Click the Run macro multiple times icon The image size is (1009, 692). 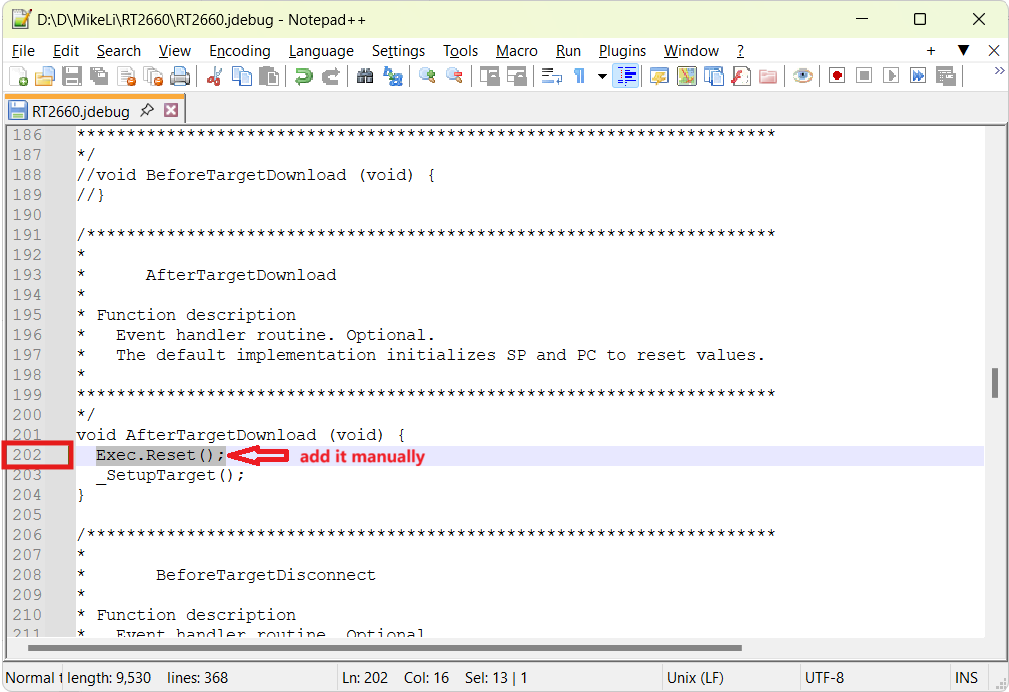coord(918,77)
